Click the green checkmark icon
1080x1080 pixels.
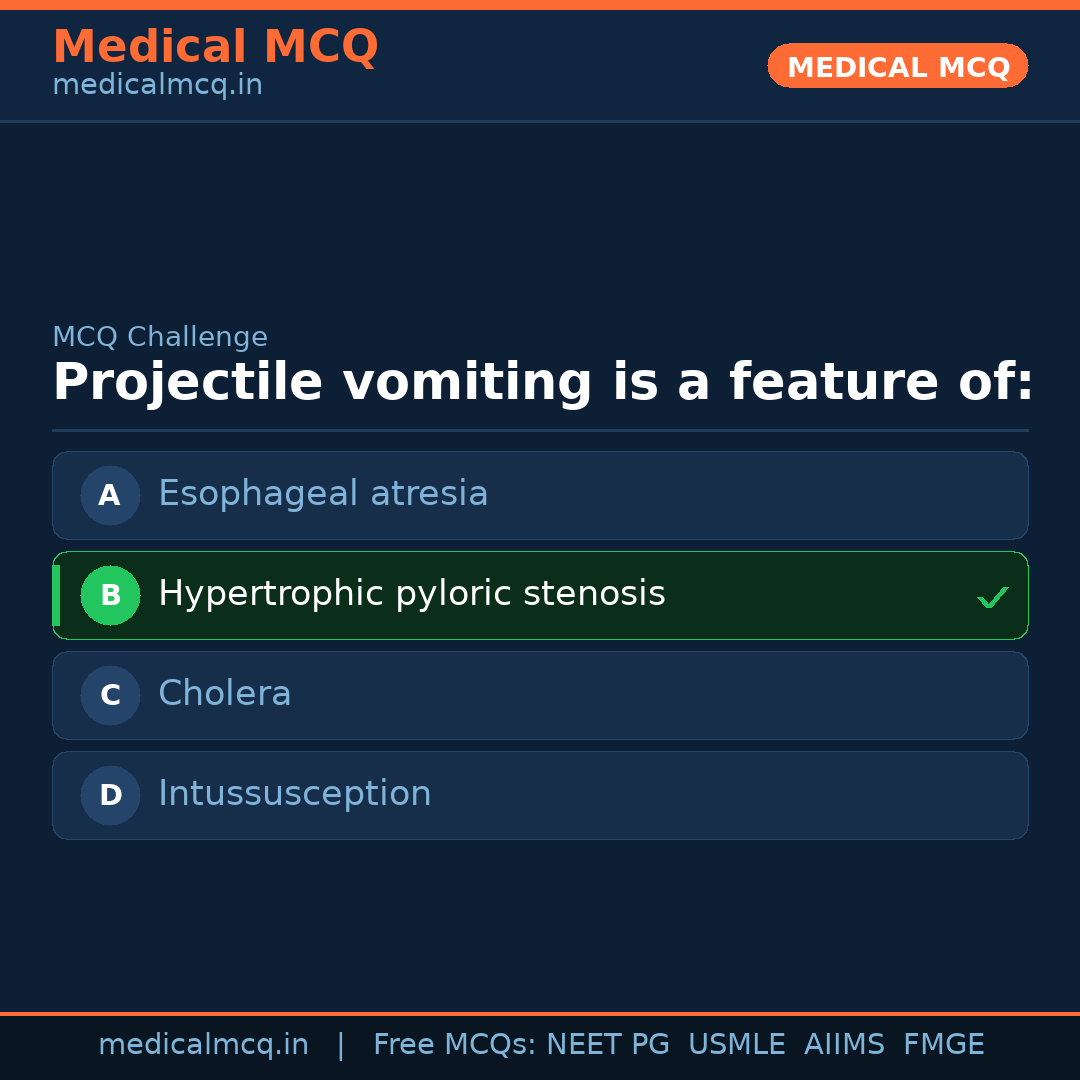(x=992, y=598)
